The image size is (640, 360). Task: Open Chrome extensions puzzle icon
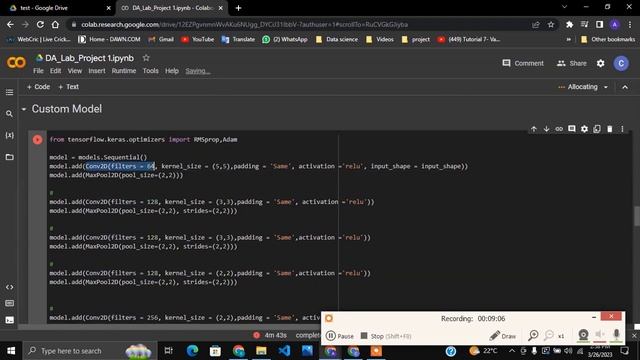click(x=569, y=24)
